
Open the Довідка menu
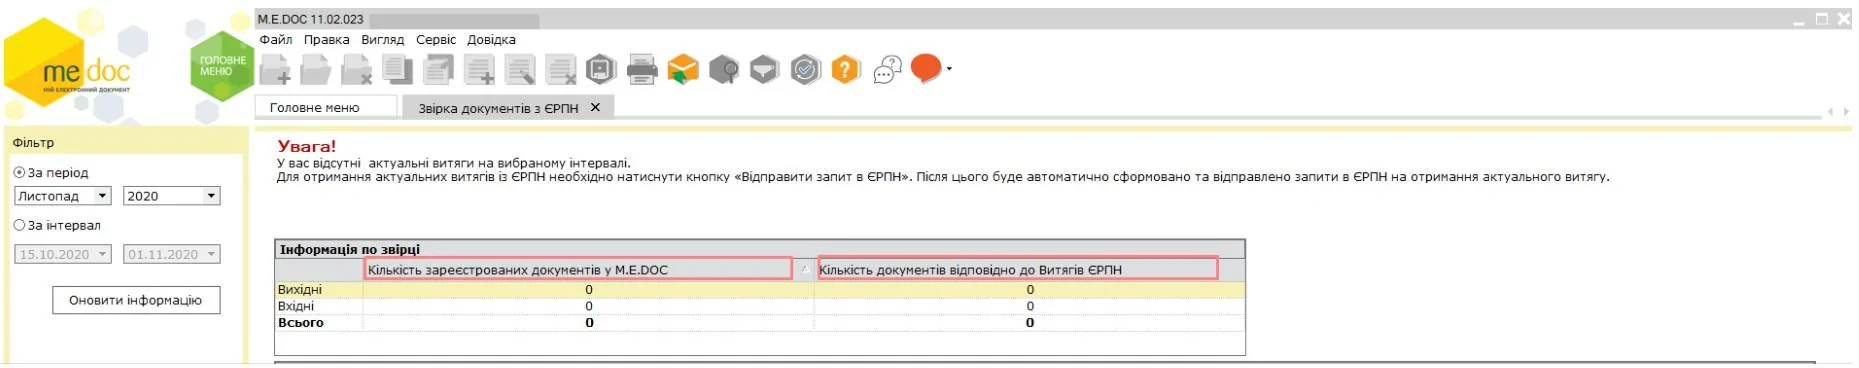[x=492, y=40]
